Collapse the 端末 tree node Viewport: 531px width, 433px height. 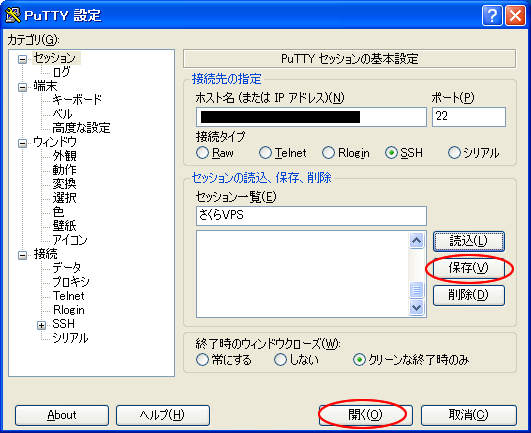pyautogui.click(x=22, y=87)
